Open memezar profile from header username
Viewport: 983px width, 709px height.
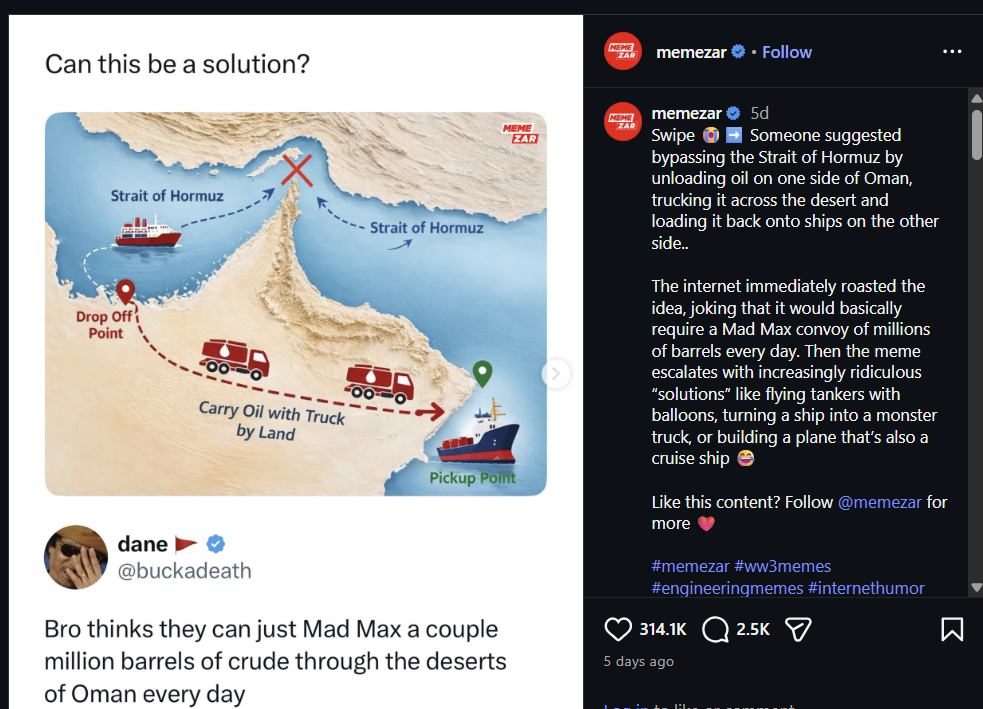click(691, 52)
